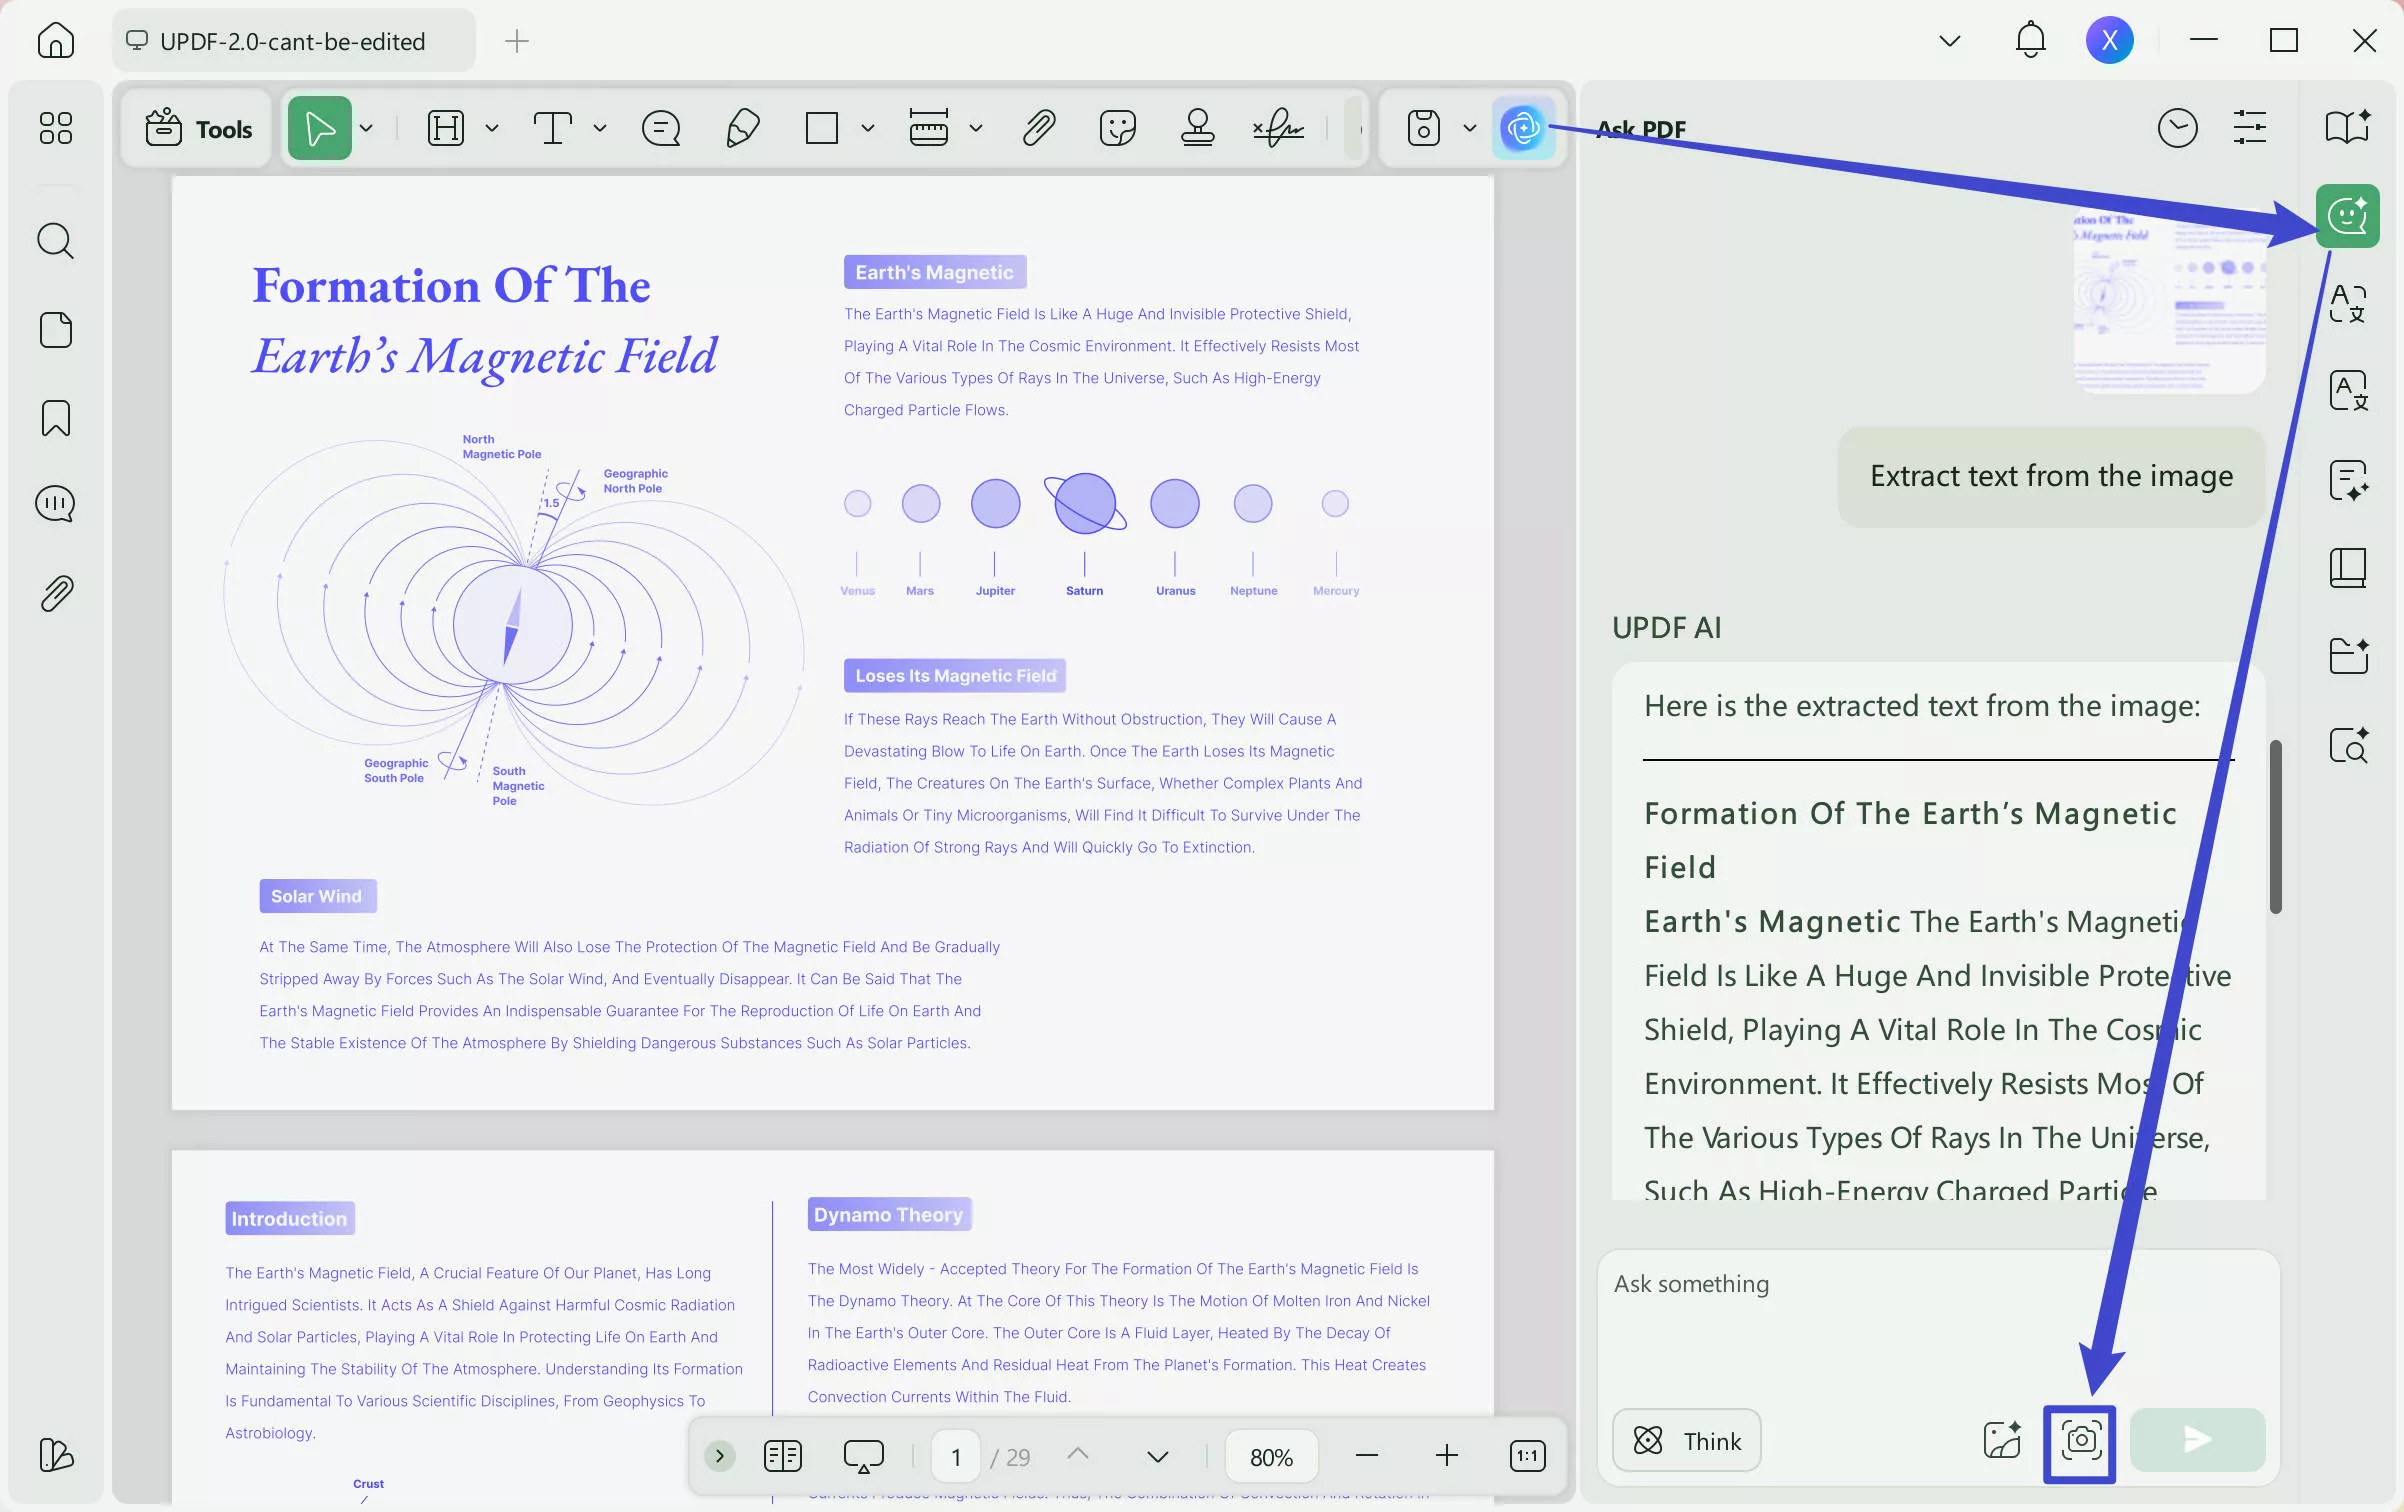Expand the rectangle shape tool dropdown
This screenshot has width=2404, height=1512.
(x=868, y=128)
